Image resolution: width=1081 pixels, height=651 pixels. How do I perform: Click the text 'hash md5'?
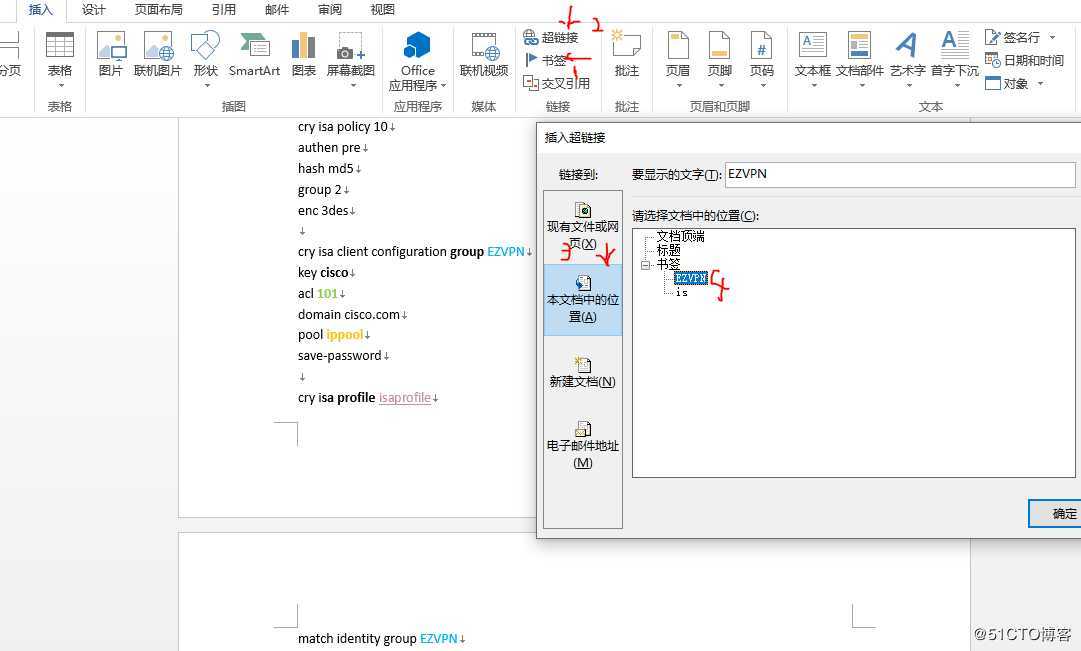[325, 168]
